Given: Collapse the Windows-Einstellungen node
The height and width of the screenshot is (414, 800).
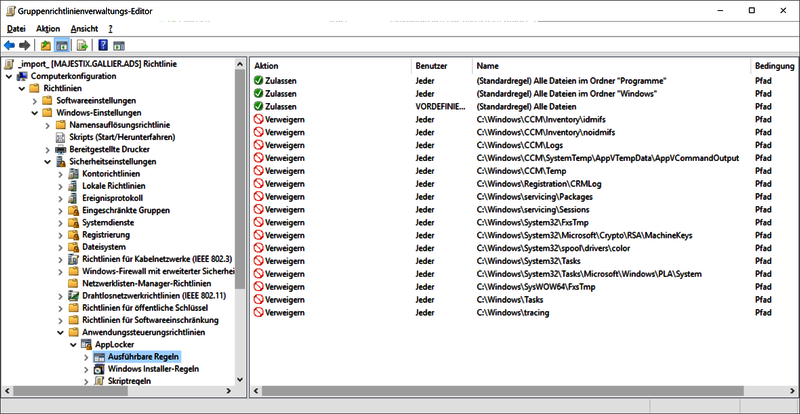Looking at the screenshot, I should pos(35,113).
